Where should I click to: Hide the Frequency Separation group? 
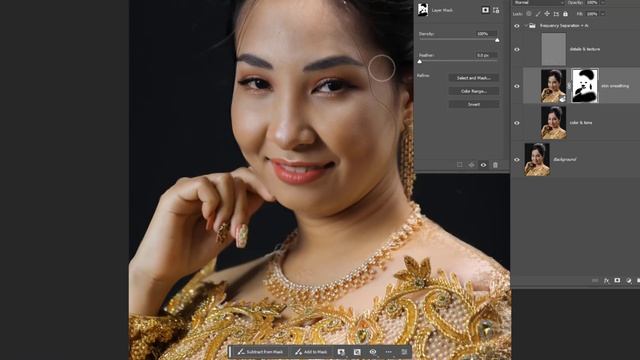click(x=517, y=26)
